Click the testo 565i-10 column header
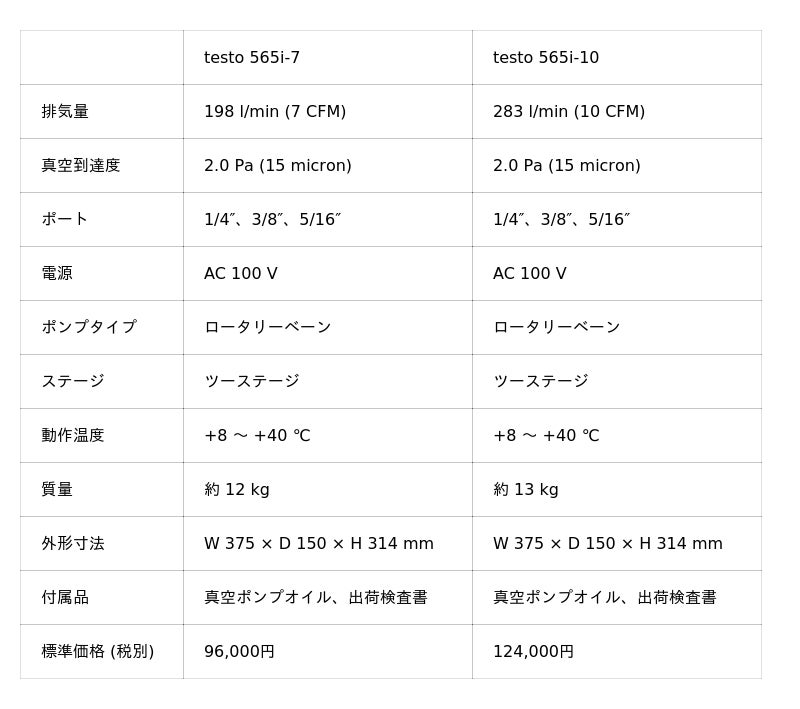 546,58
